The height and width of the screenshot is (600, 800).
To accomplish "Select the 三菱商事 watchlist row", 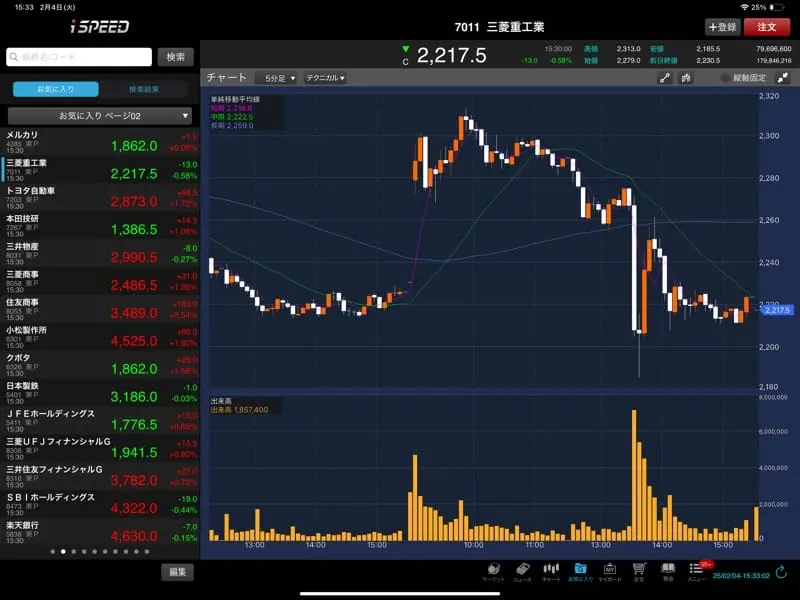I will click(99, 281).
